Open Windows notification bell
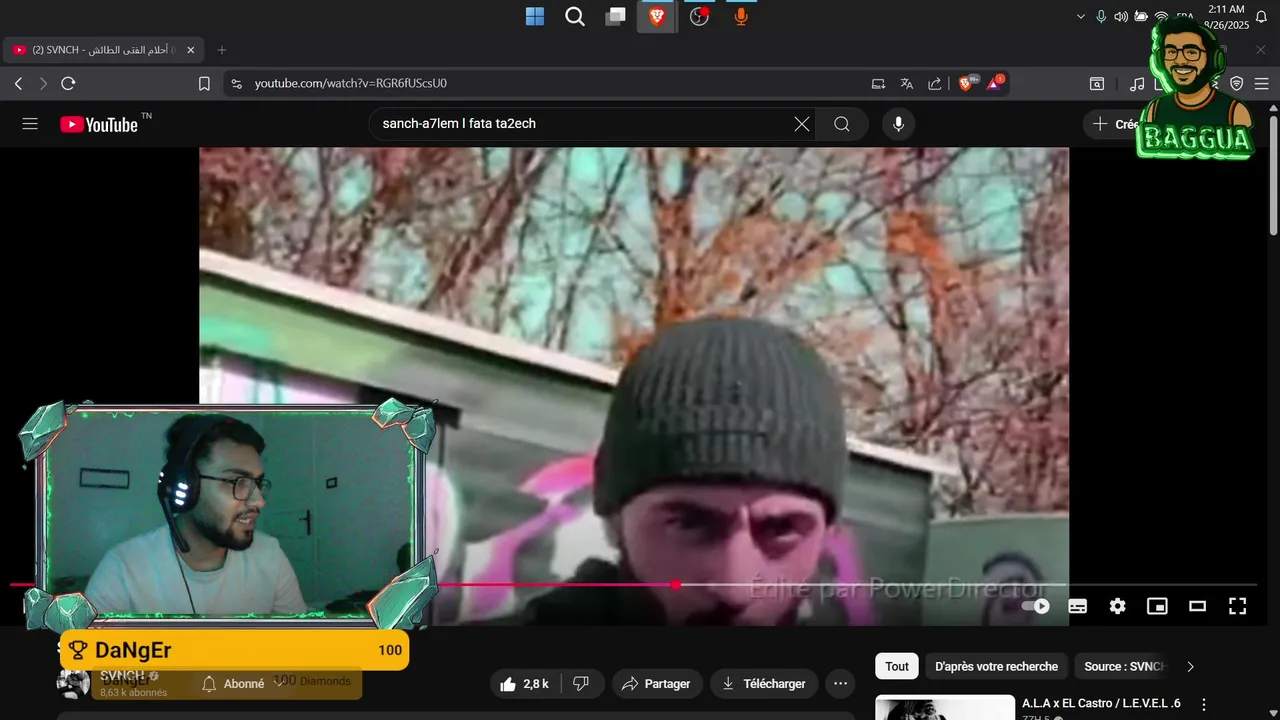The image size is (1280, 720). pyautogui.click(x=1261, y=17)
